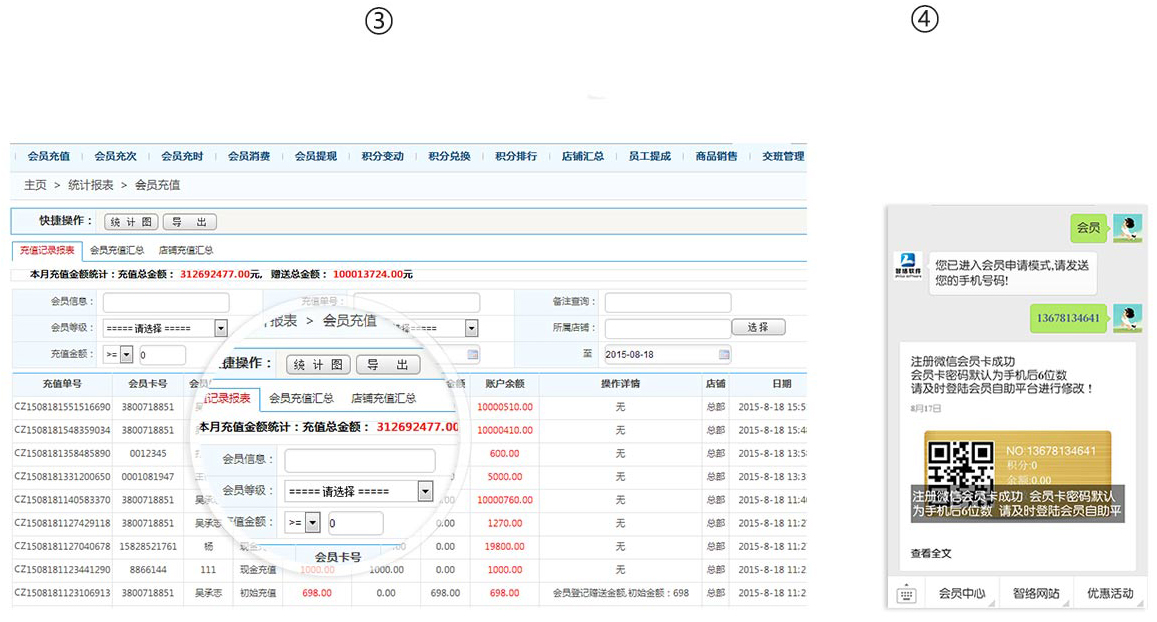Image resolution: width=1157 pixels, height=622 pixels.
Task: Open 积分兑换 in the navigation bar
Action: 449,156
